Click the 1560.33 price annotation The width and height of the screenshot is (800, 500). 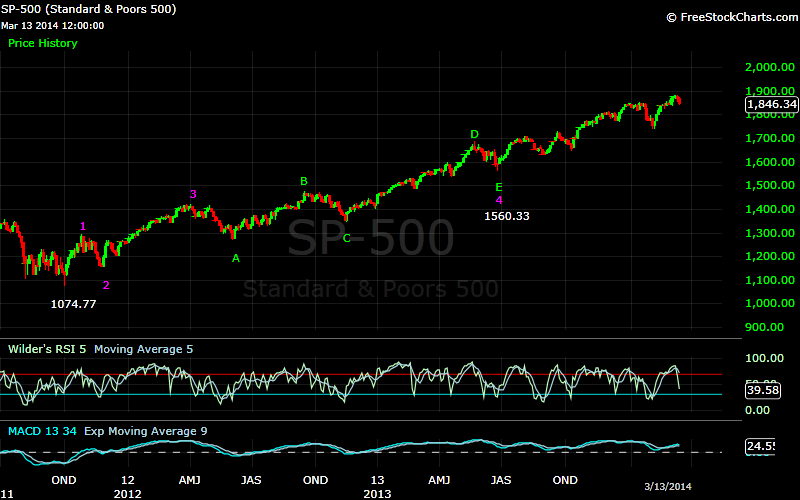click(x=507, y=216)
